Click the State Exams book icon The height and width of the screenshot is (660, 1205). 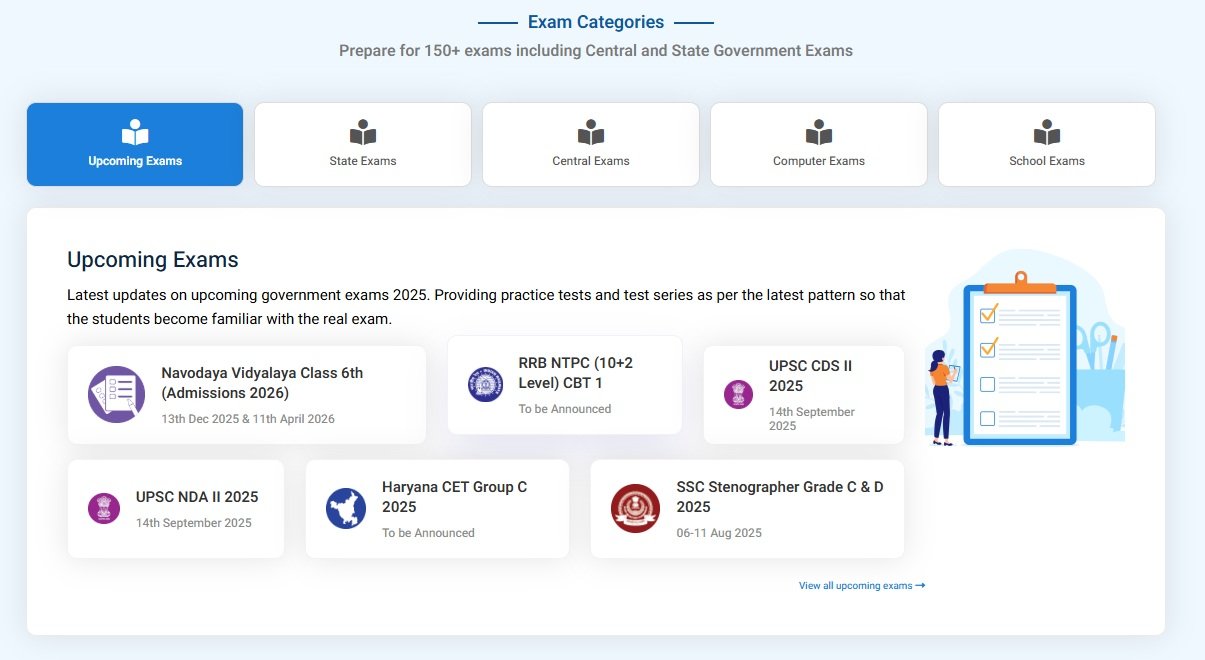coord(363,132)
